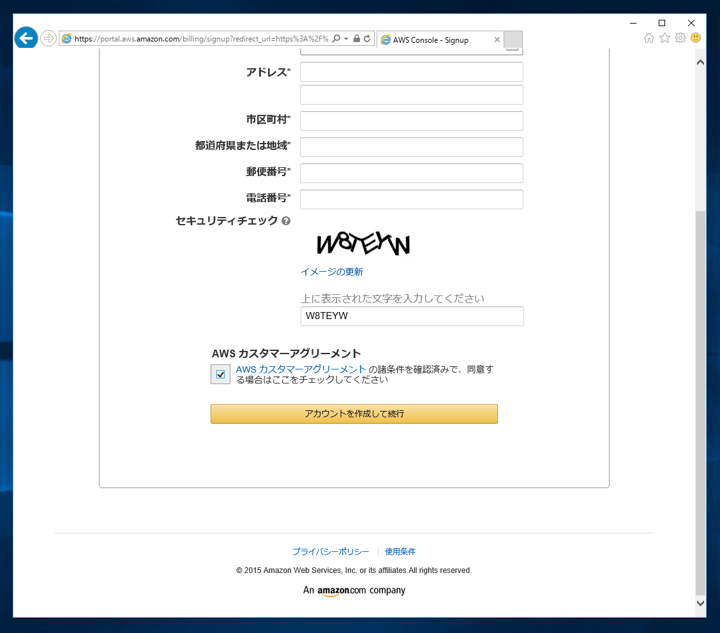Minimize the browser window
720x633 pixels.
coord(633,23)
